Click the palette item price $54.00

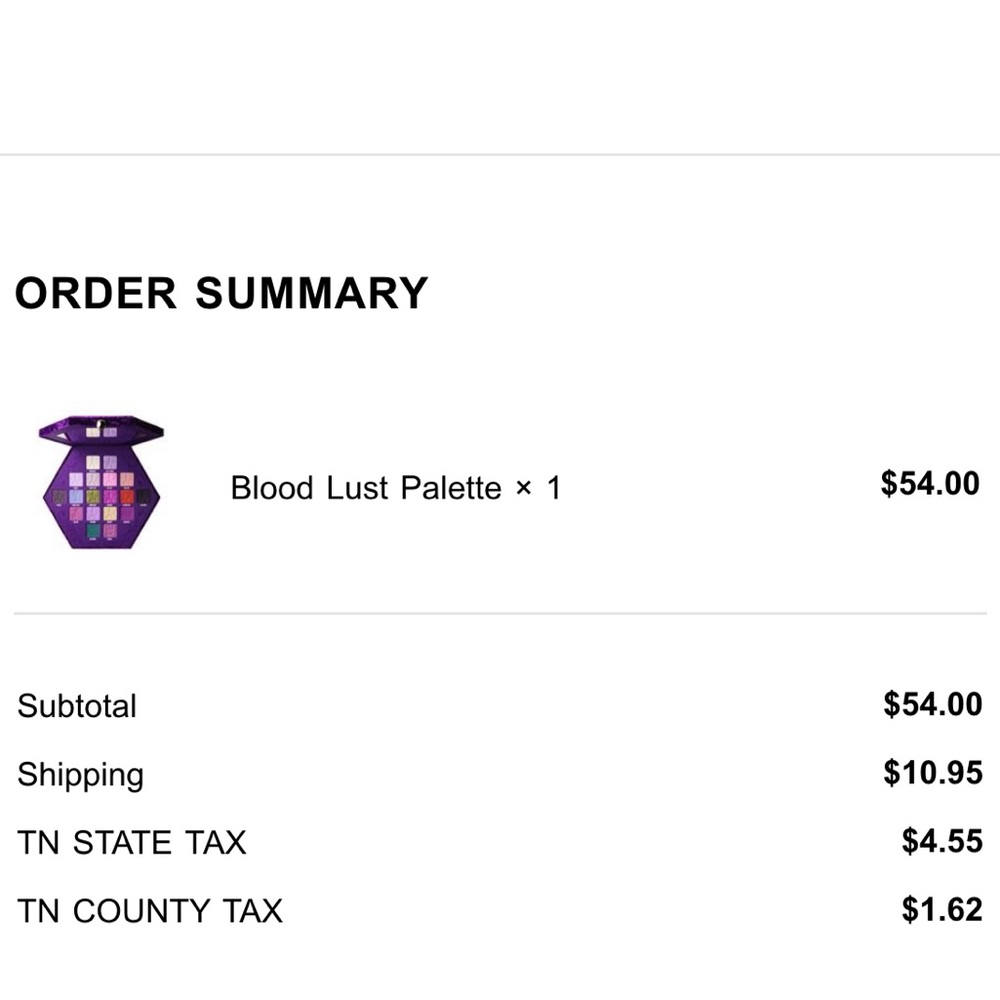click(929, 484)
